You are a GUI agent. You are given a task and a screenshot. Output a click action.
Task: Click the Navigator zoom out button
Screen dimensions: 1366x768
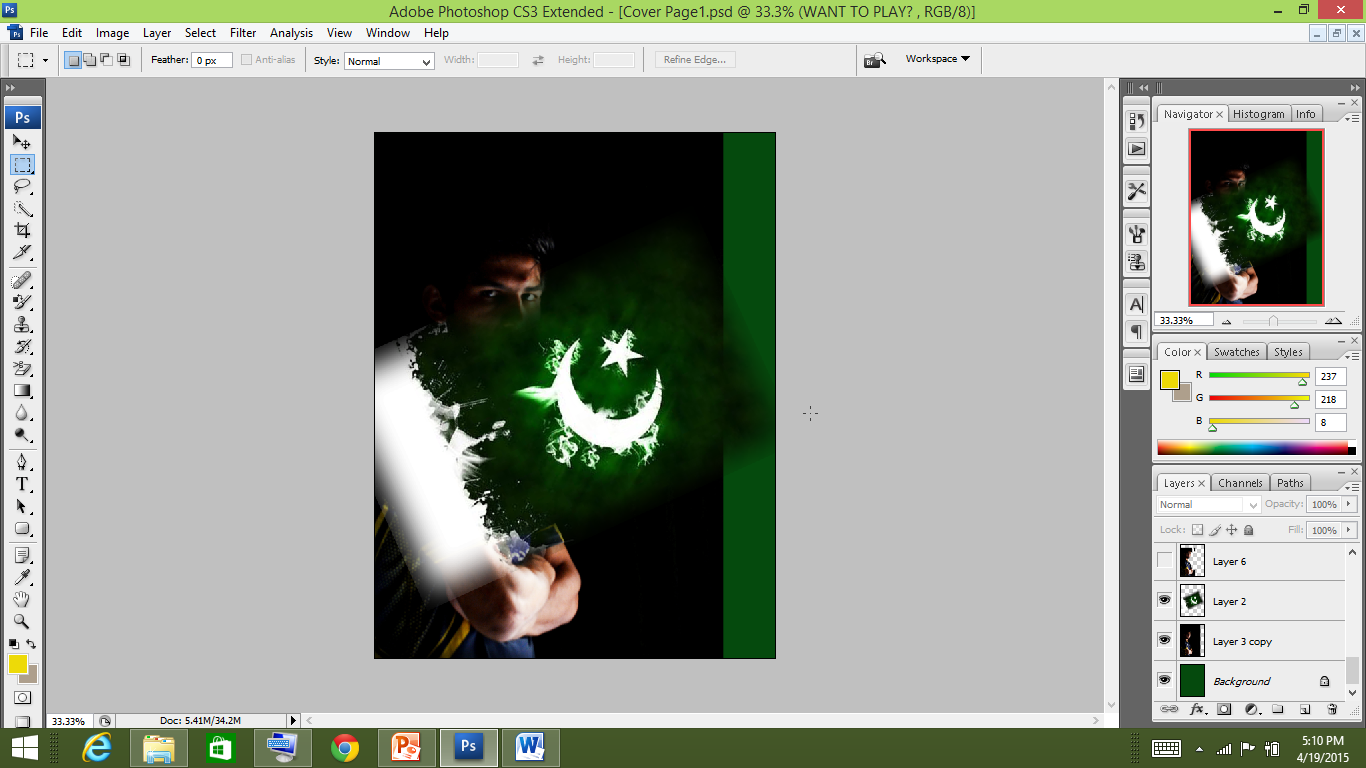(1227, 322)
